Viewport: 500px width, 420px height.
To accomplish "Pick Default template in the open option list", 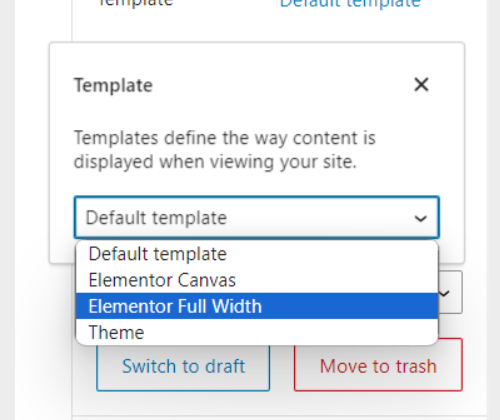I will [257, 254].
